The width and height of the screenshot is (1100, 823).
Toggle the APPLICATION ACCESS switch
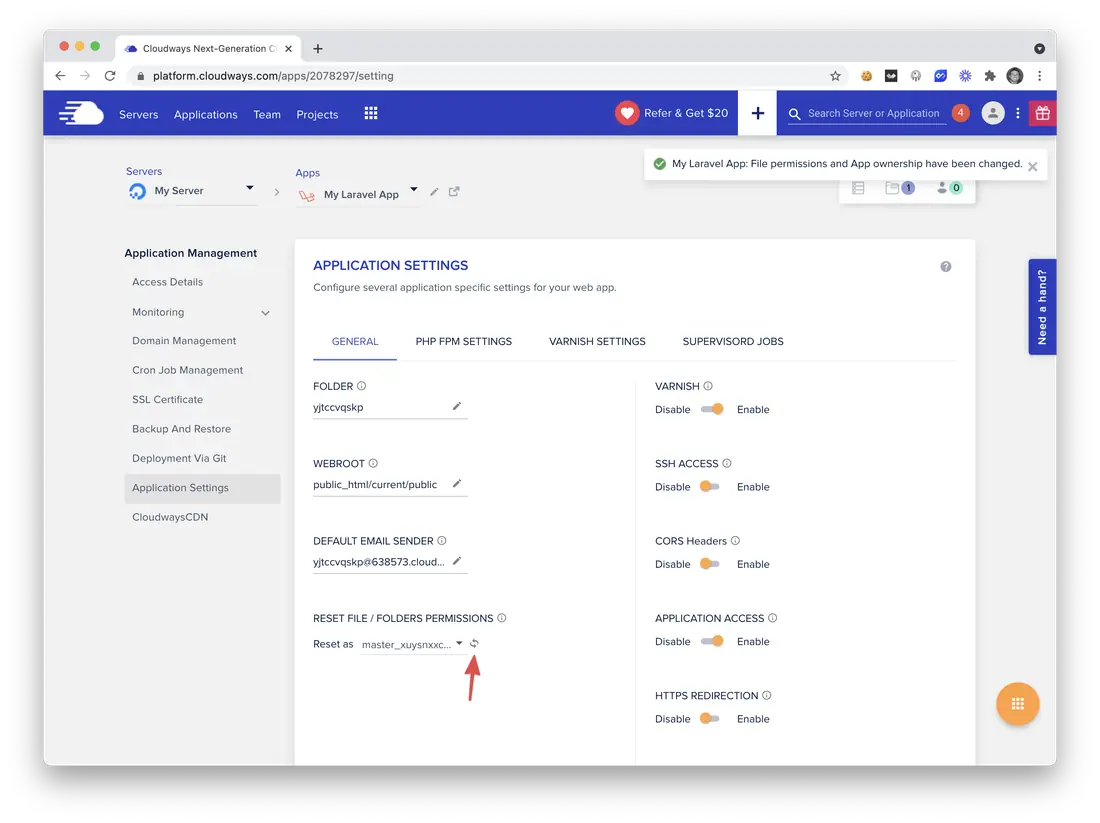tap(713, 641)
